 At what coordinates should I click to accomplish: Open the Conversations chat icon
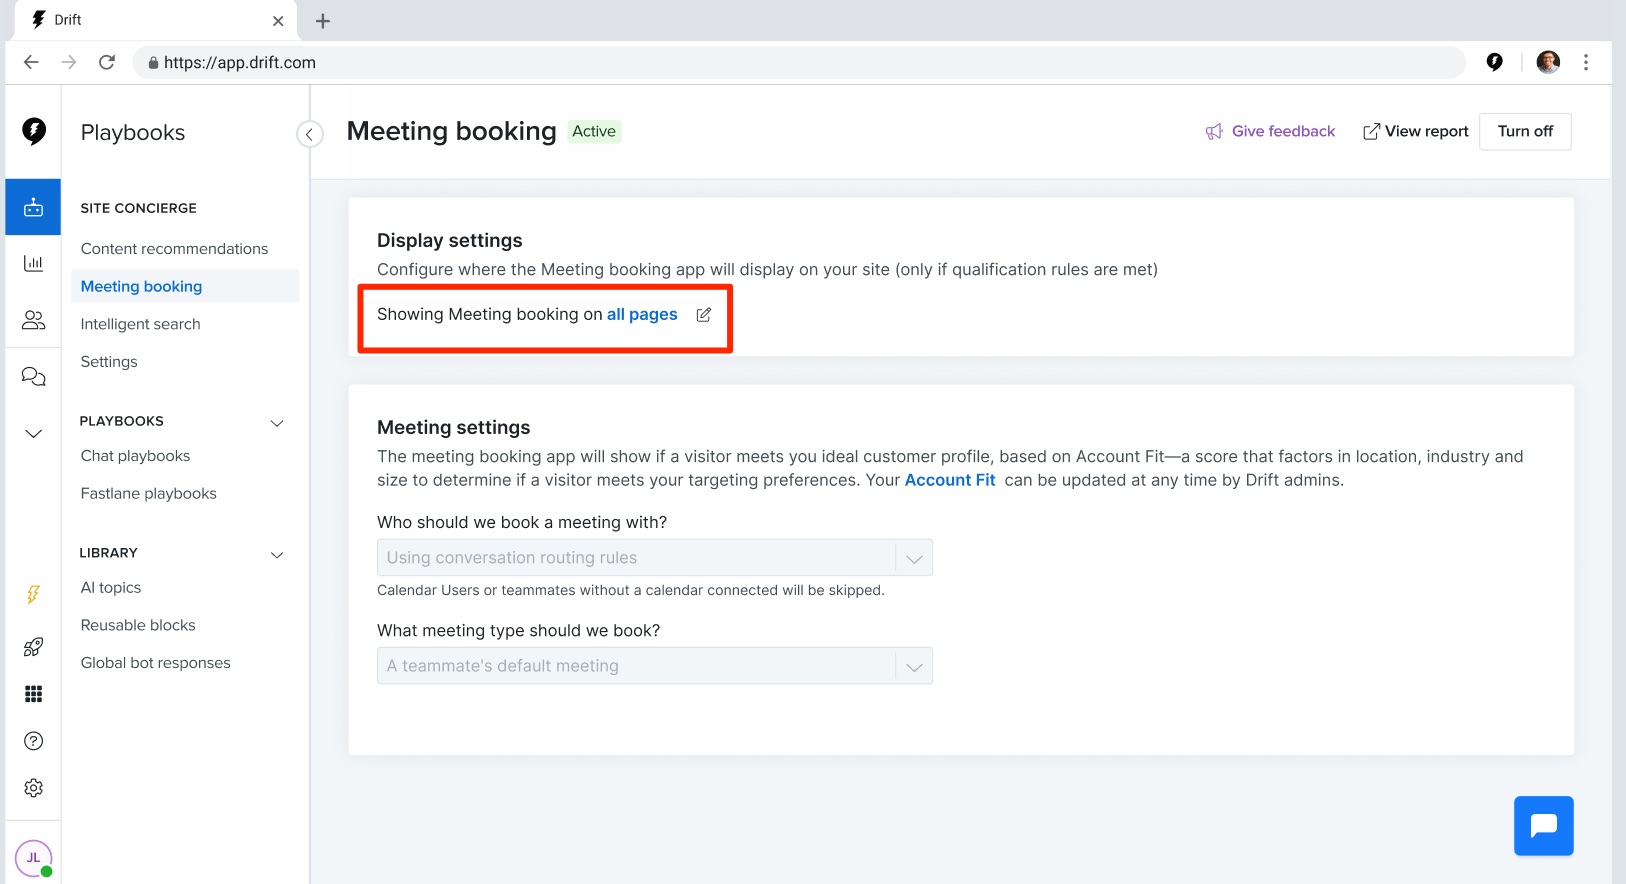click(33, 376)
